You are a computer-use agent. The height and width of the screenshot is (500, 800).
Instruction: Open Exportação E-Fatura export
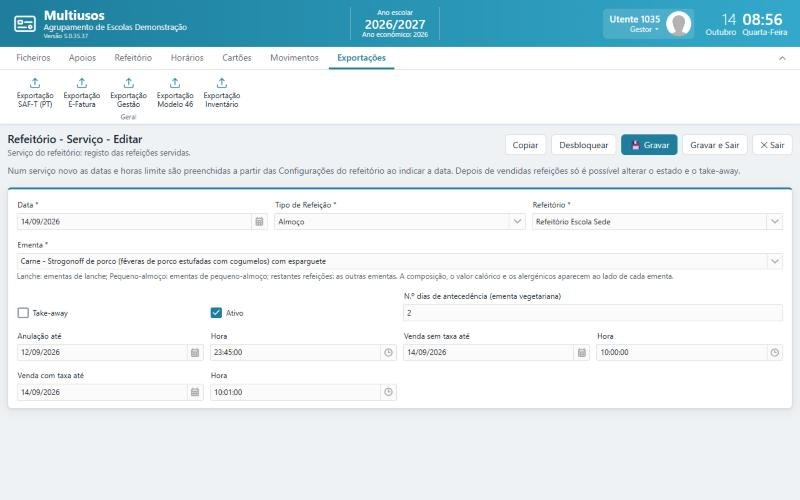[x=82, y=93]
